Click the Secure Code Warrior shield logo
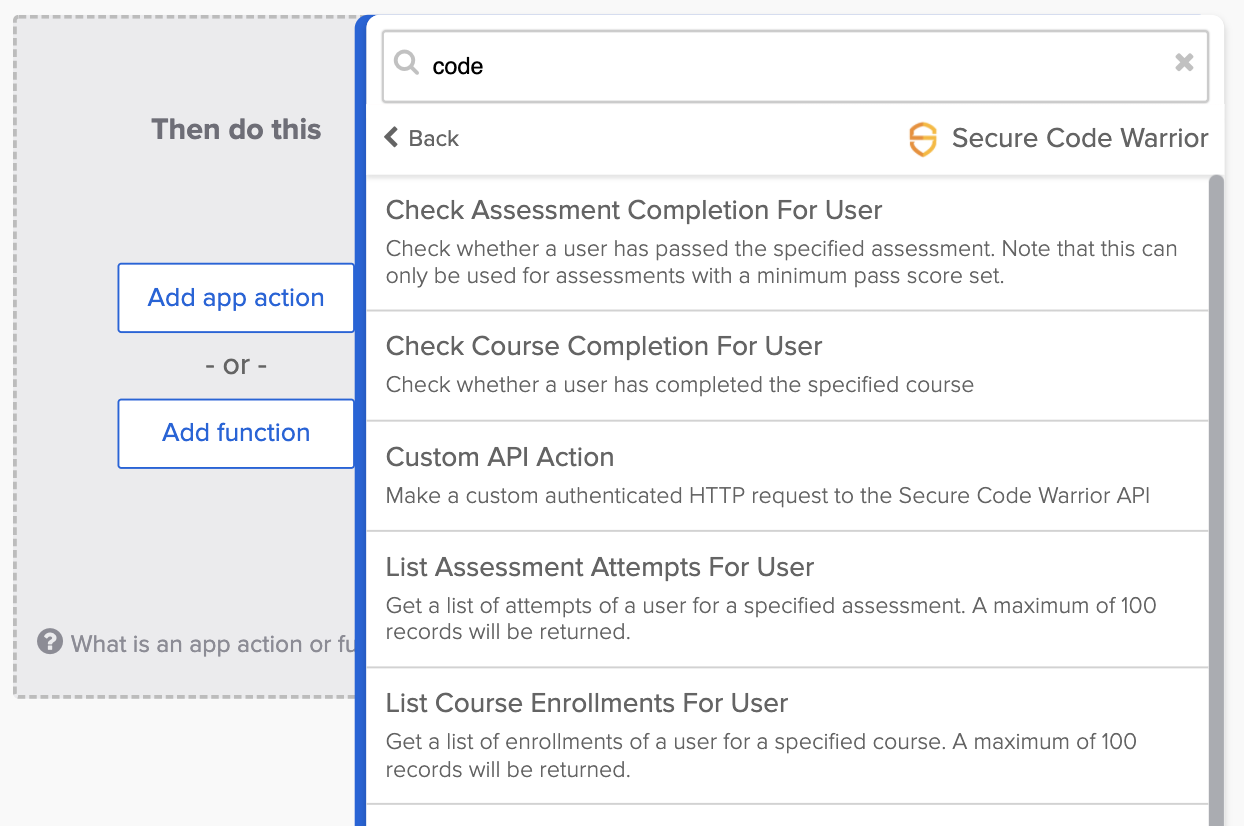The height and width of the screenshot is (826, 1244). 922,139
